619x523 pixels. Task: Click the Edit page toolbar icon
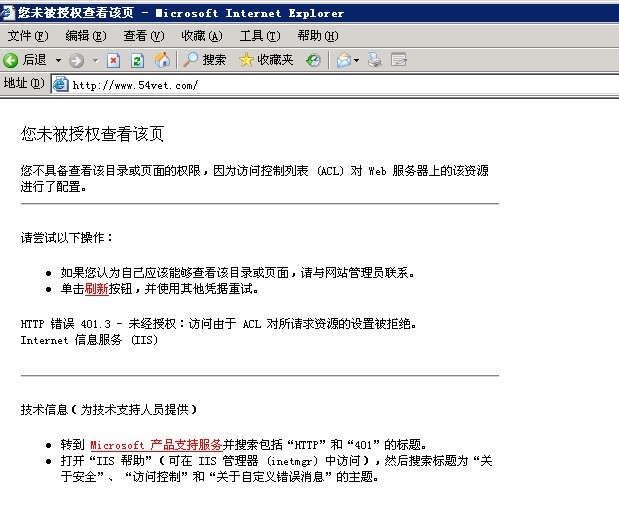point(399,60)
